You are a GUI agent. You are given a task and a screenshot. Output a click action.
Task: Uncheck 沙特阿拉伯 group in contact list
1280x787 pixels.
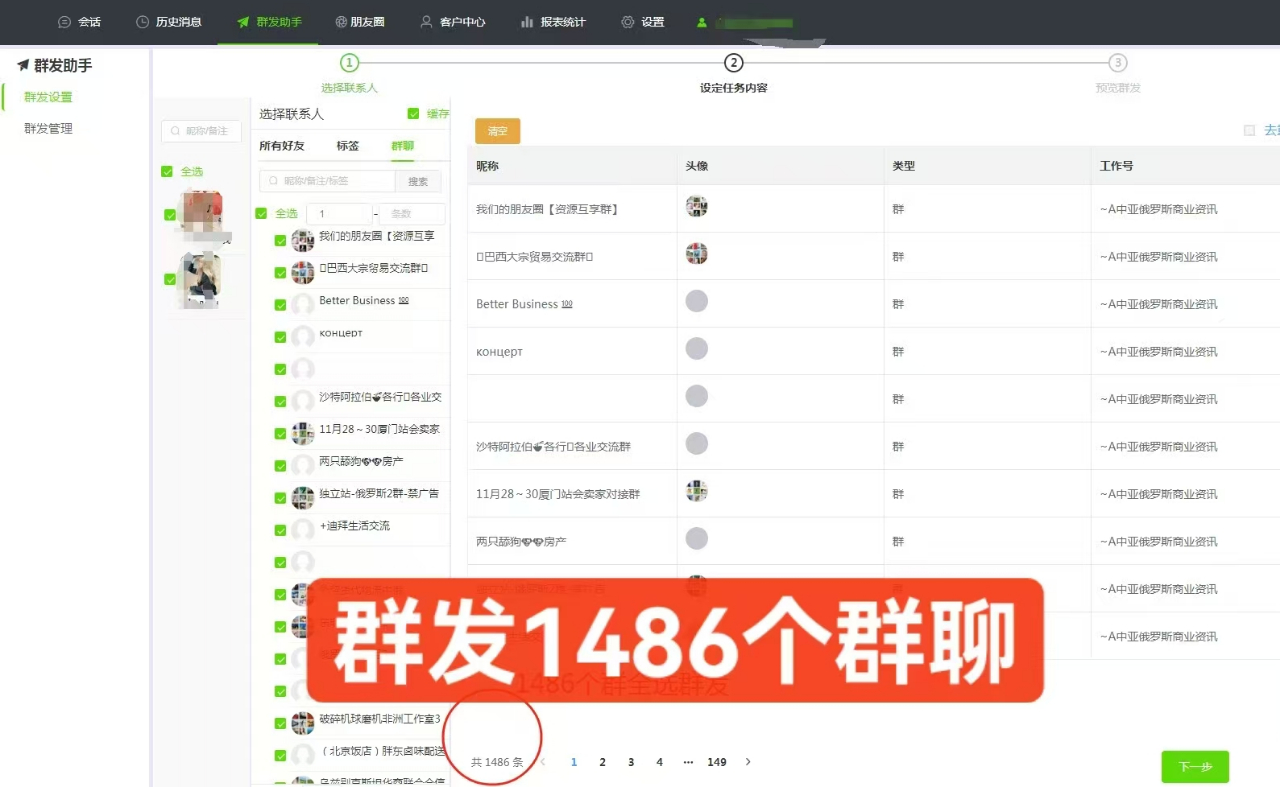(x=280, y=401)
